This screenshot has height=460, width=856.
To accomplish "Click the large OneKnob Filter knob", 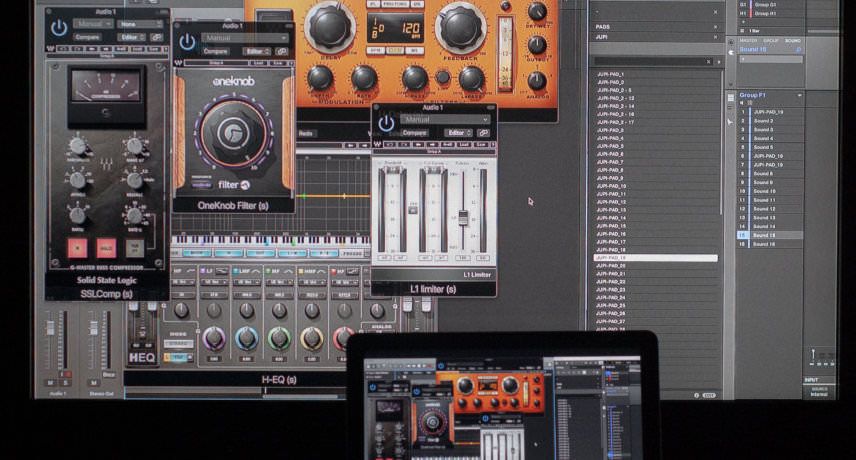I will point(234,133).
